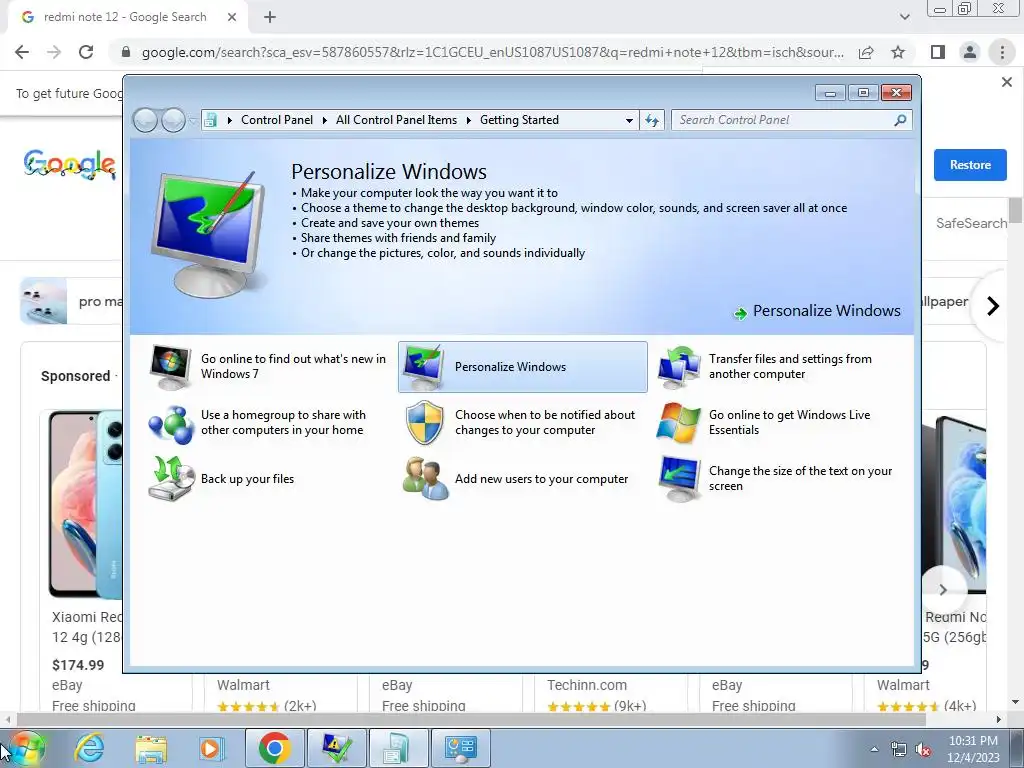Refresh the Control Panel view

click(652, 120)
